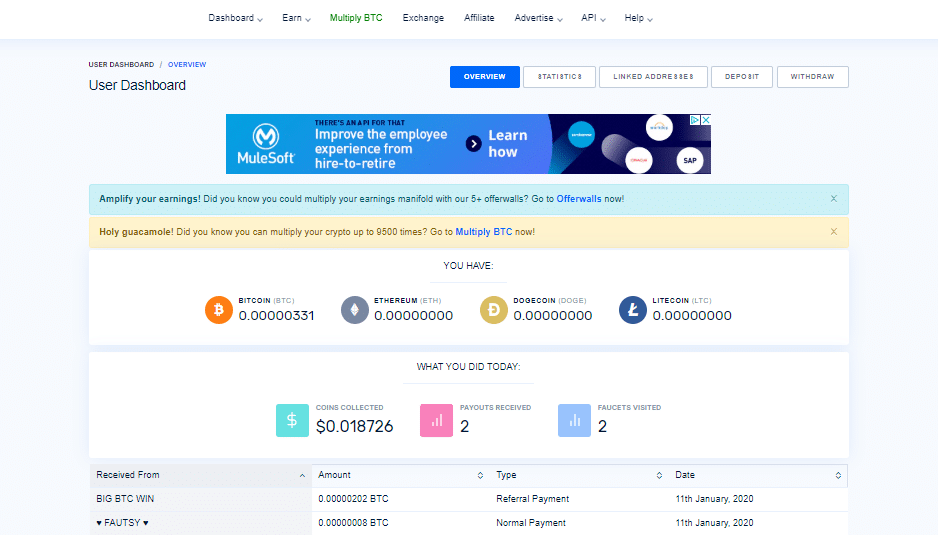The width and height of the screenshot is (938, 535).
Task: Click the Litecoin coin icon
Action: tap(633, 310)
